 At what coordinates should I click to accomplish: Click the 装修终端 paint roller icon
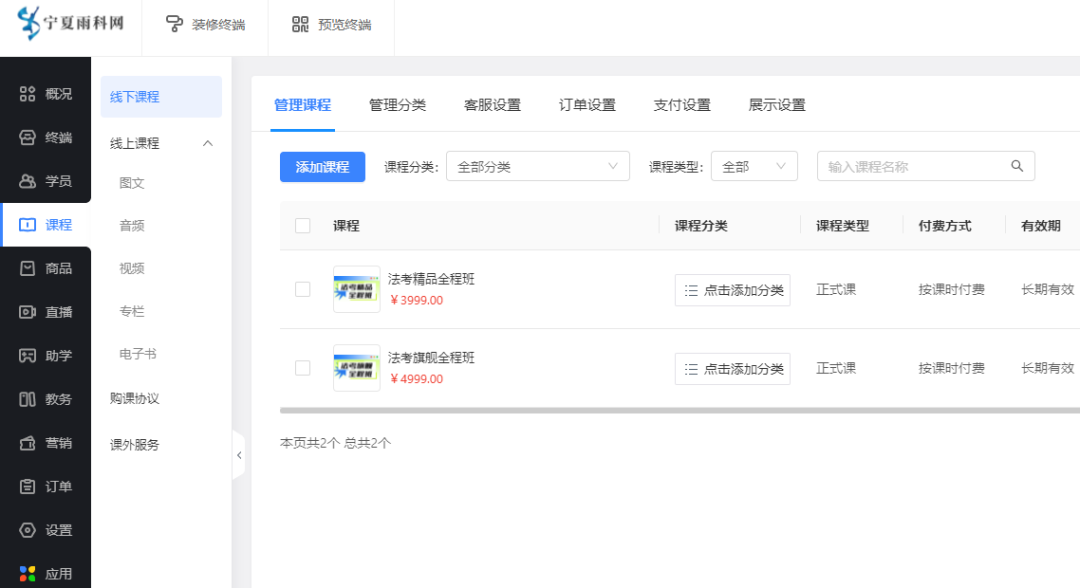pyautogui.click(x=174, y=24)
